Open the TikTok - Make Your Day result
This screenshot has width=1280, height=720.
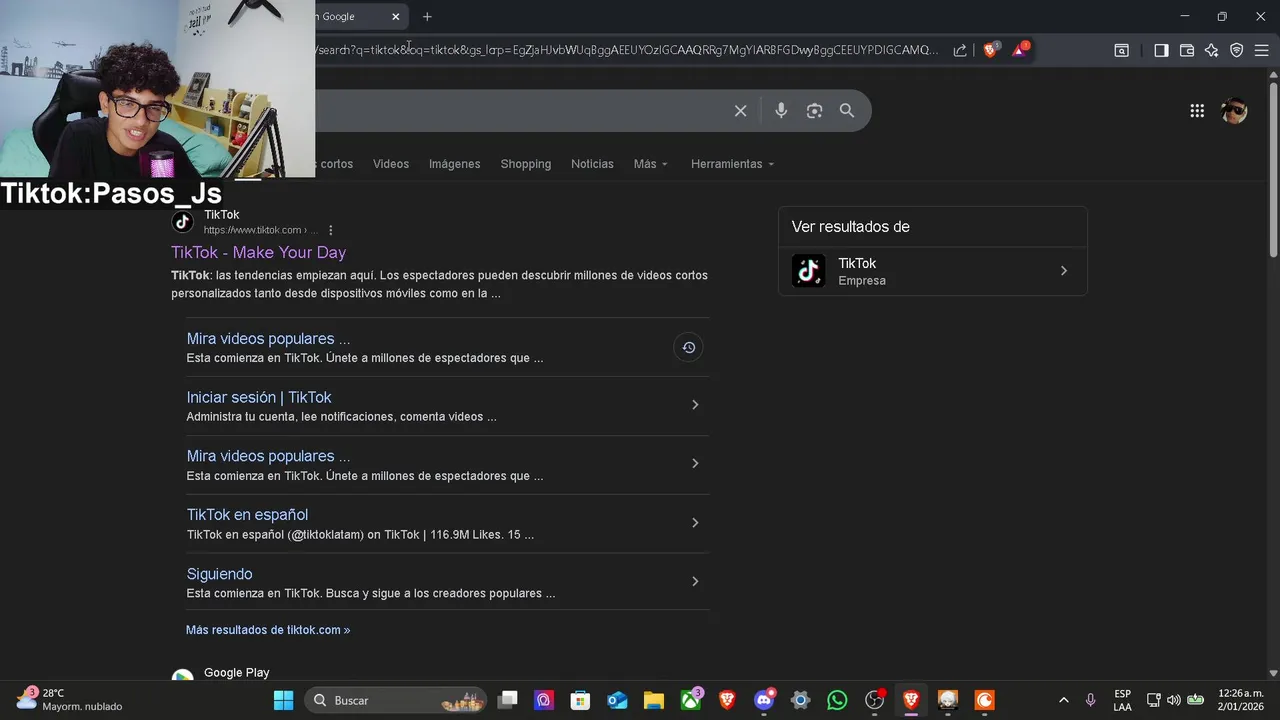(x=258, y=253)
